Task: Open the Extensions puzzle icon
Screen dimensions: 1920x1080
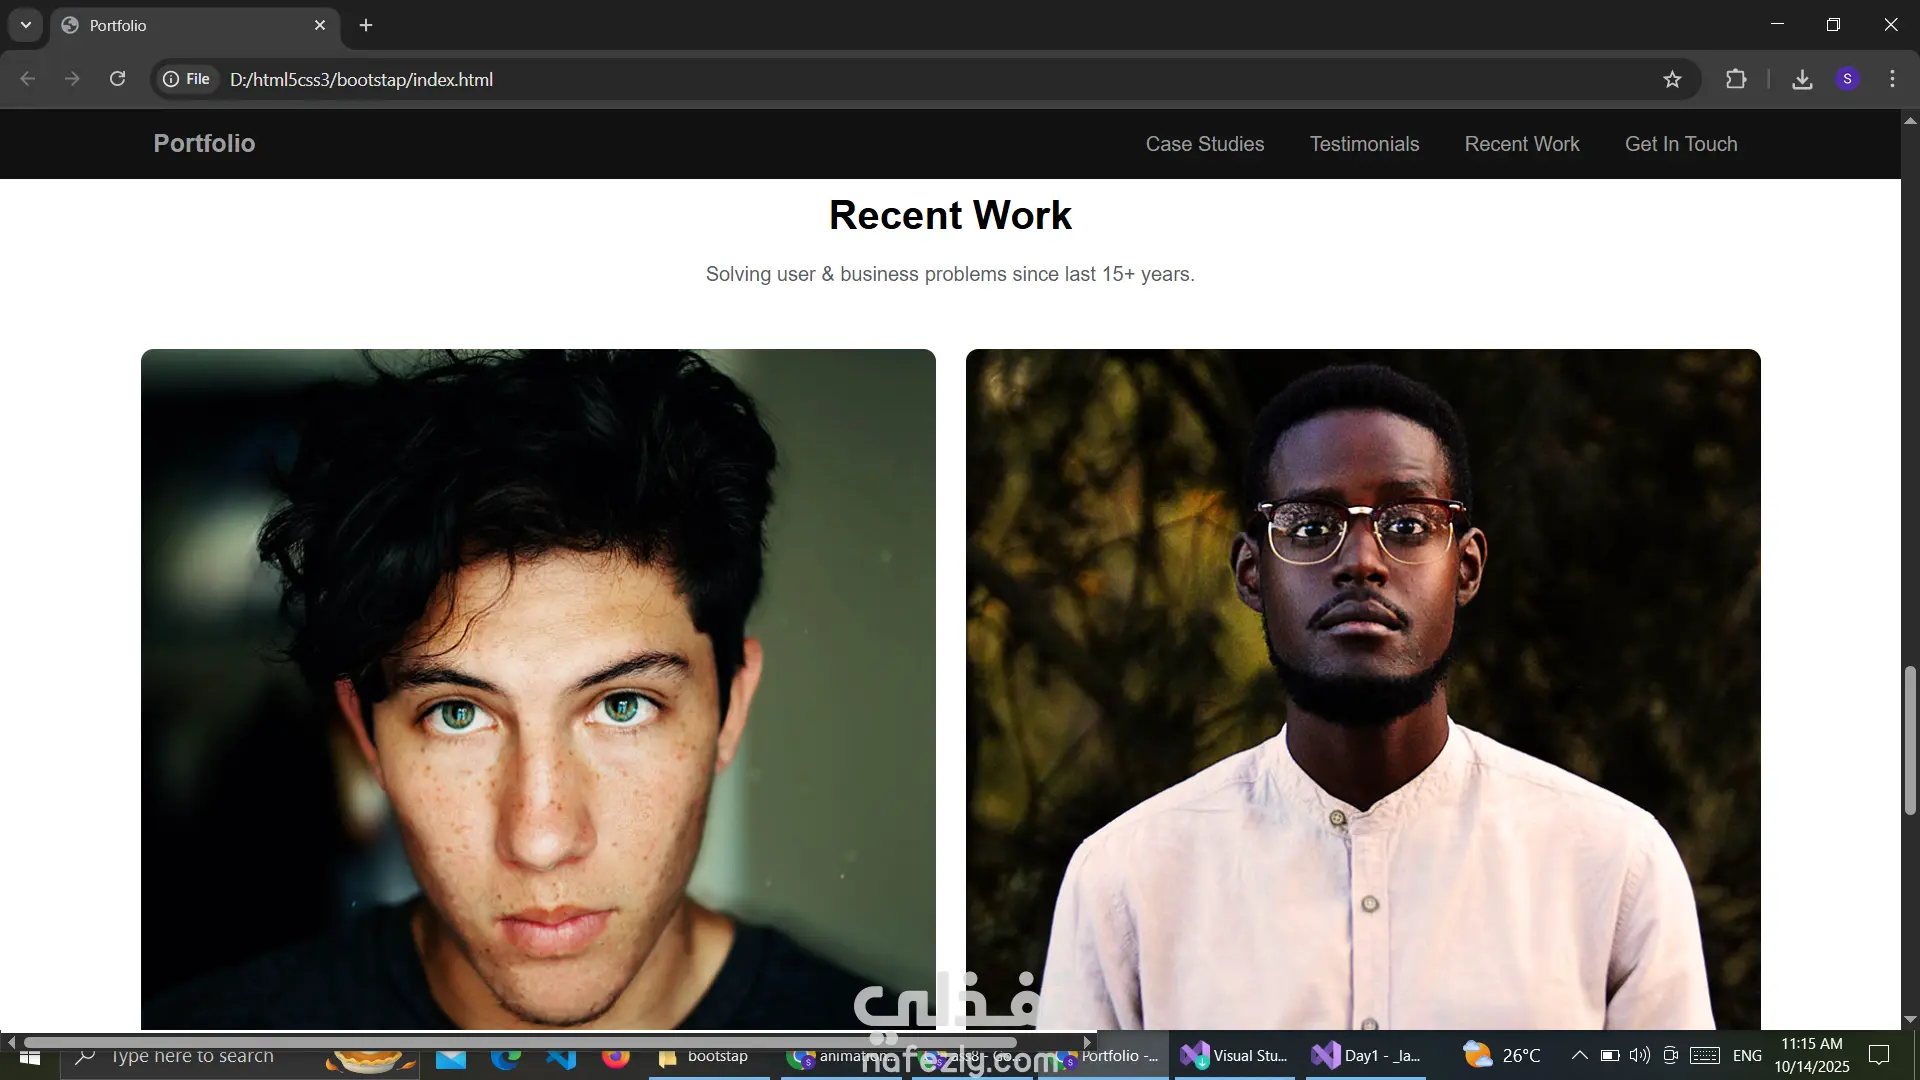Action: coord(1736,79)
